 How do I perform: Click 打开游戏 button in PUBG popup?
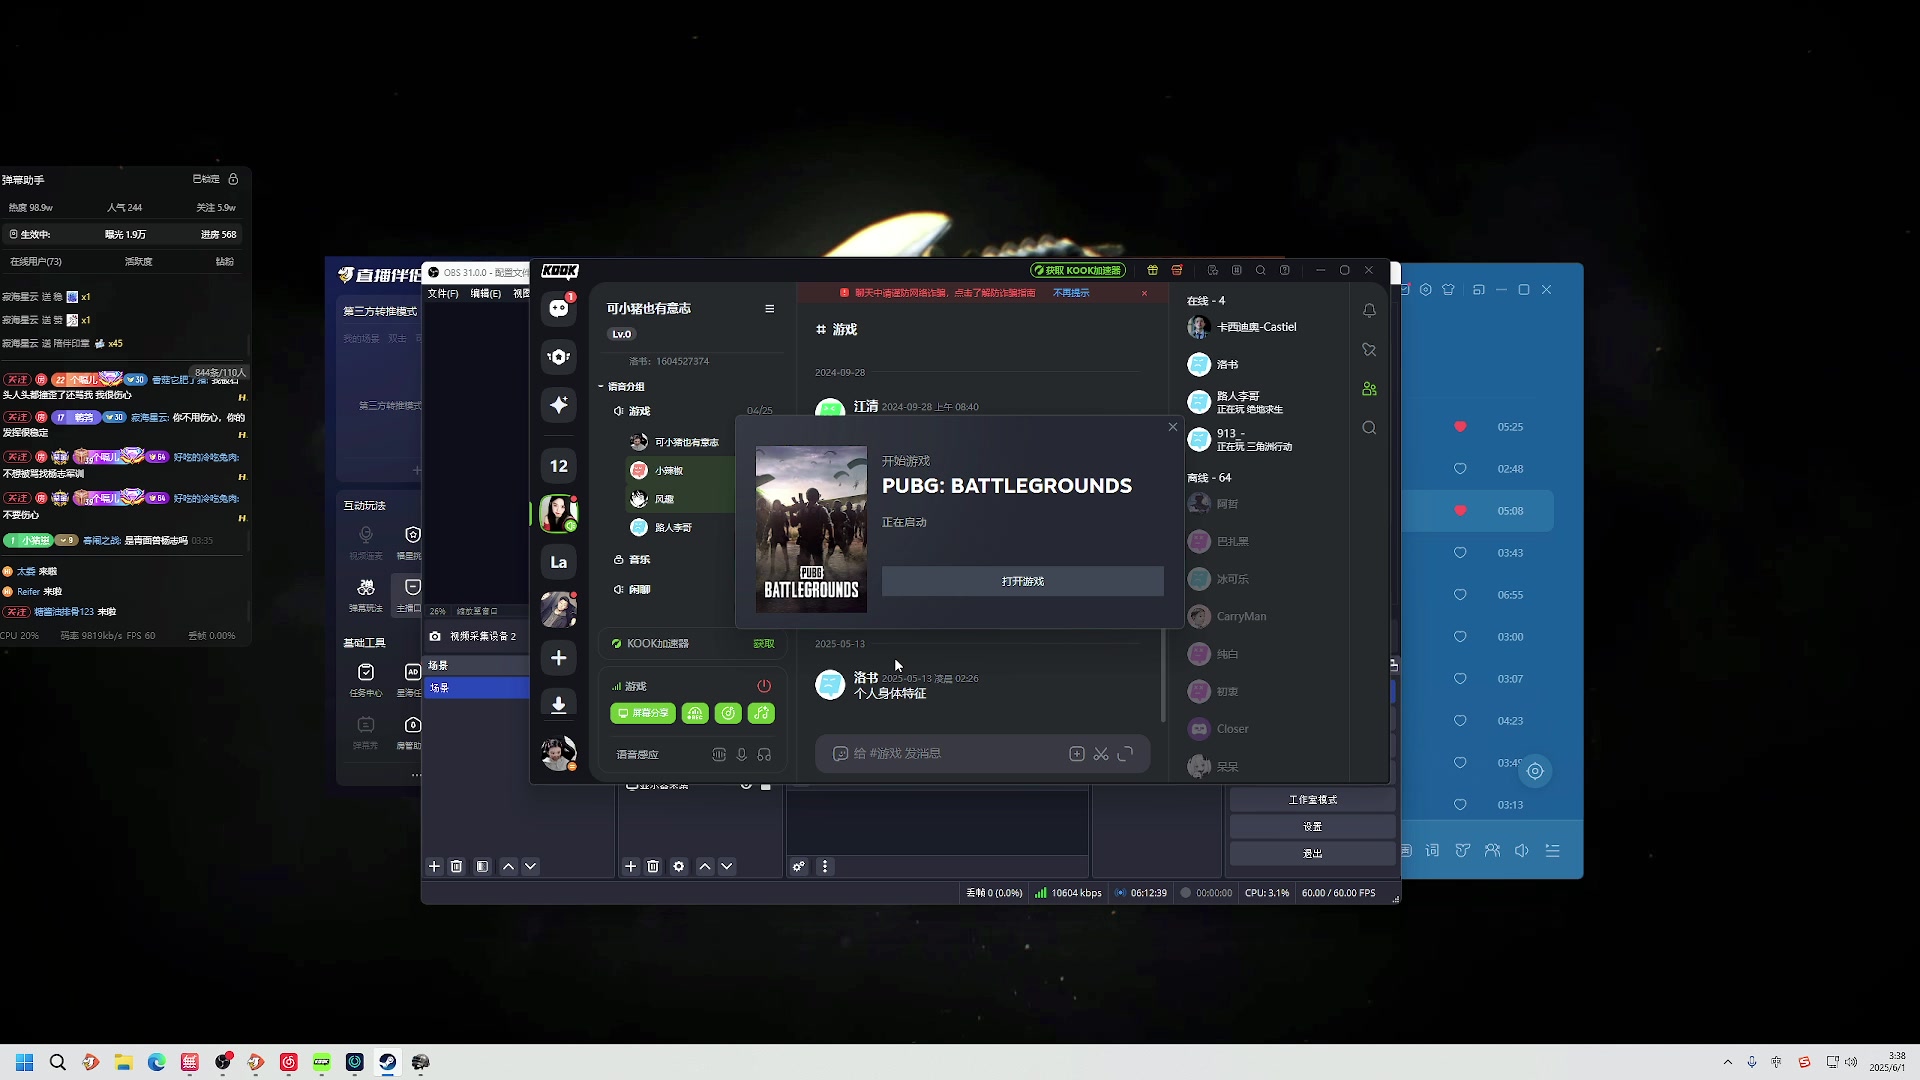tap(1023, 581)
